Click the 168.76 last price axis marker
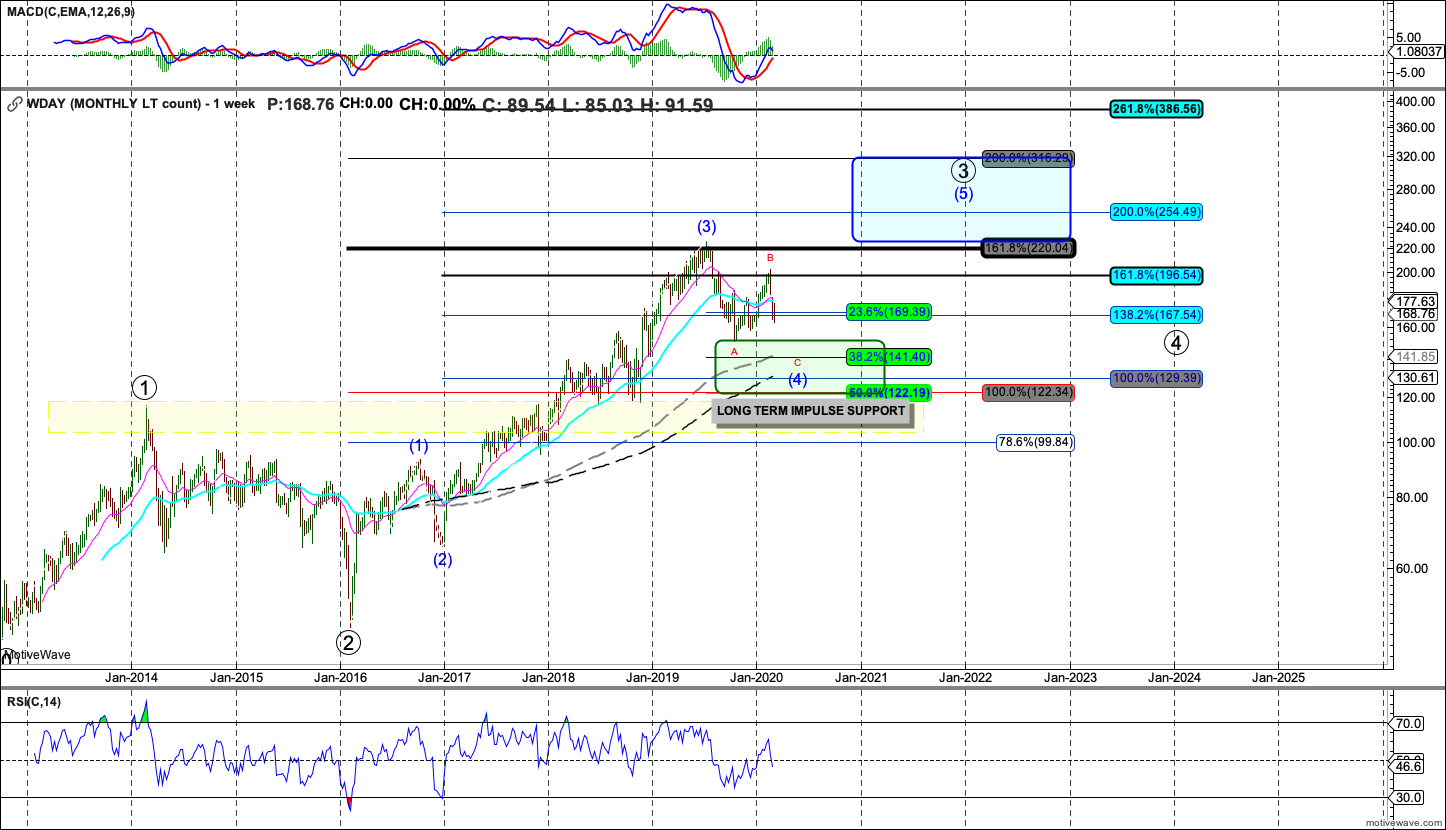 (1417, 313)
